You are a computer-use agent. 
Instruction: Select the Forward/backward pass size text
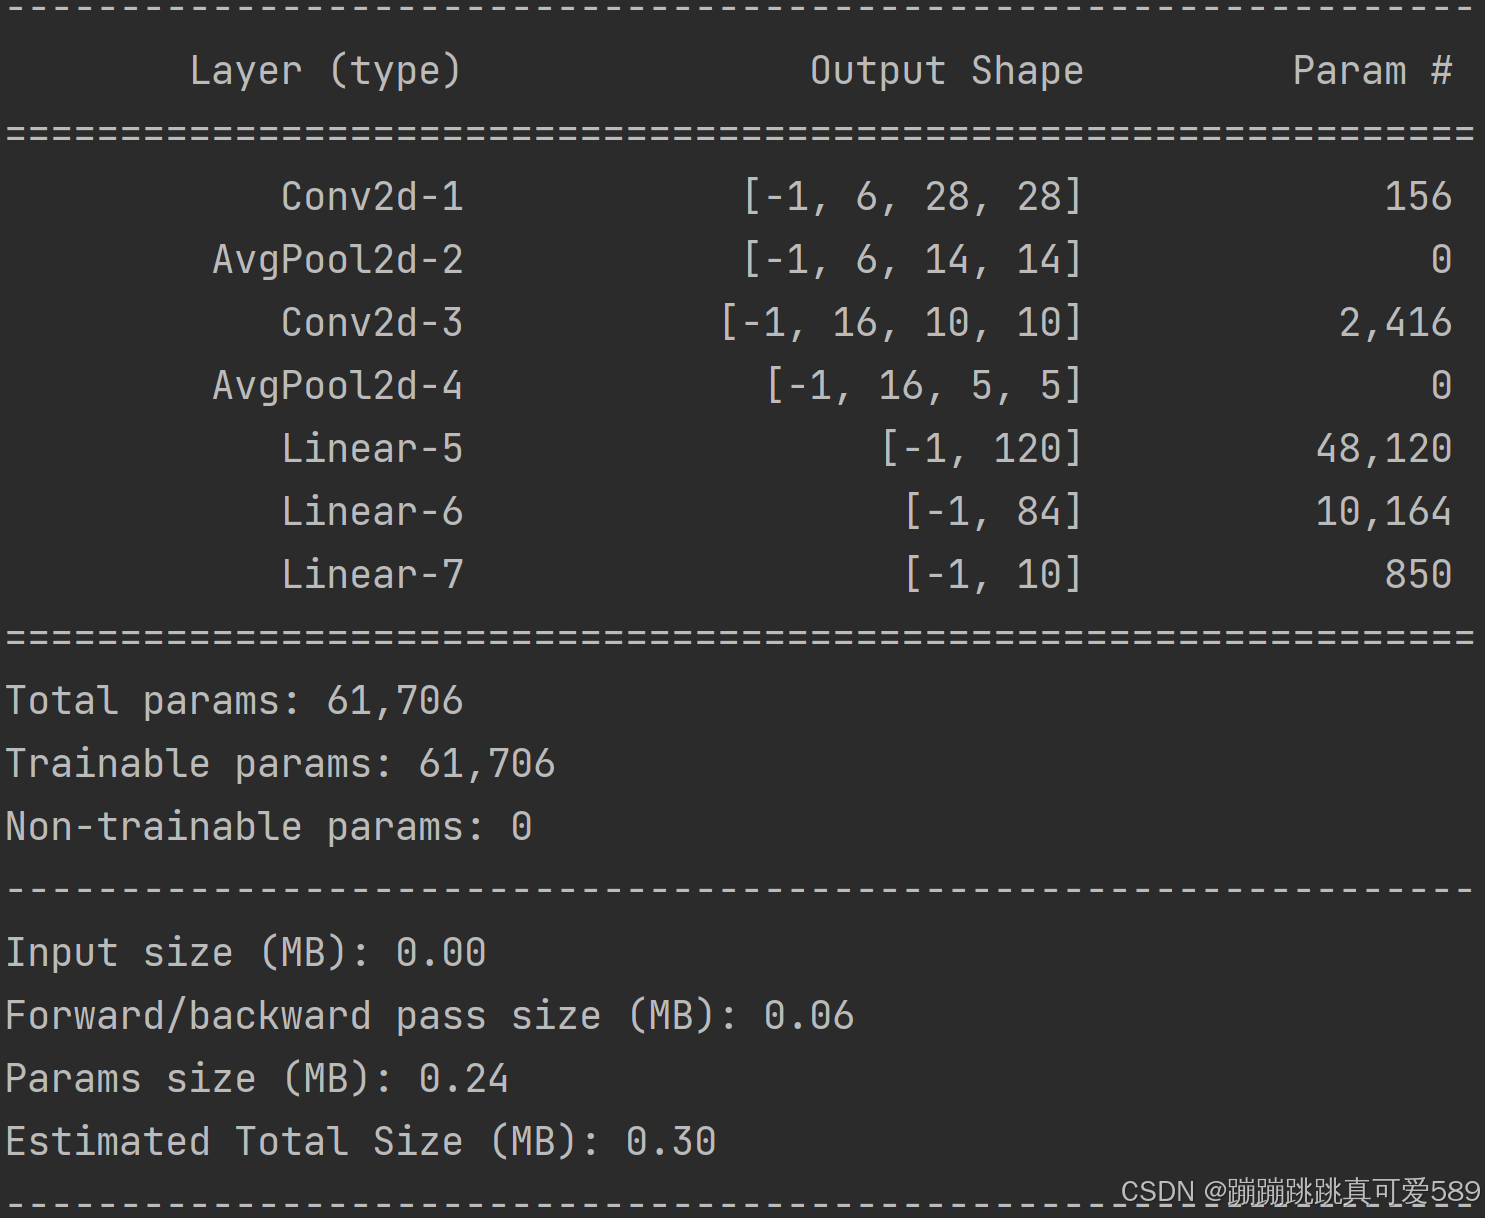coord(428,1016)
